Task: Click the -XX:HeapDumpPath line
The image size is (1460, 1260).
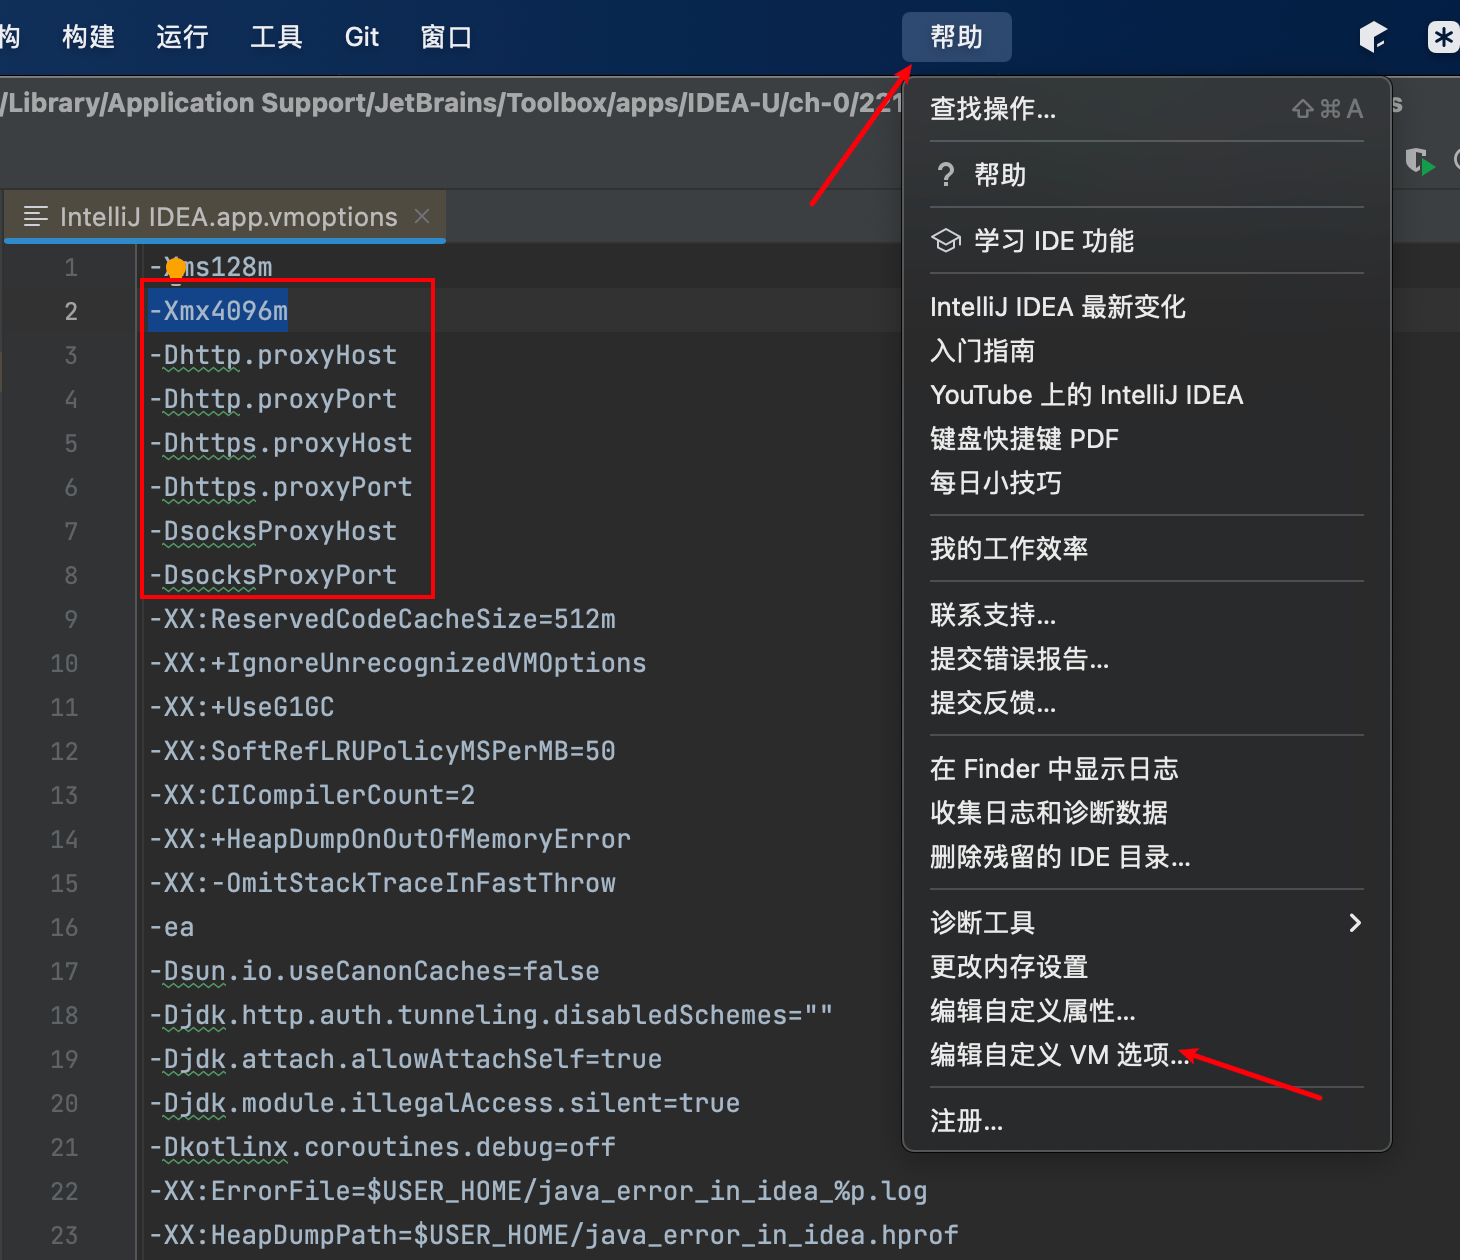Action: click(x=554, y=1235)
